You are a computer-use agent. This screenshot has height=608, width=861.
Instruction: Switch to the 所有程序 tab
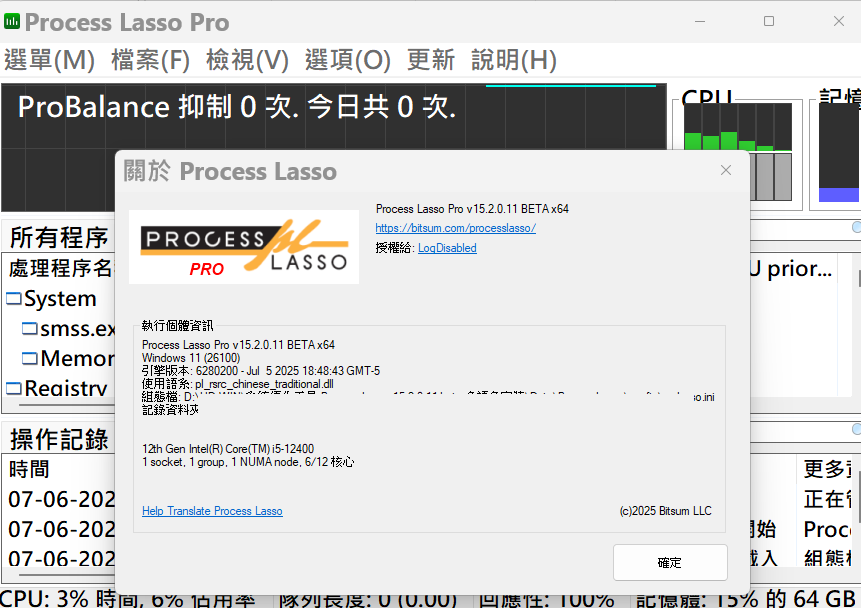(x=59, y=237)
